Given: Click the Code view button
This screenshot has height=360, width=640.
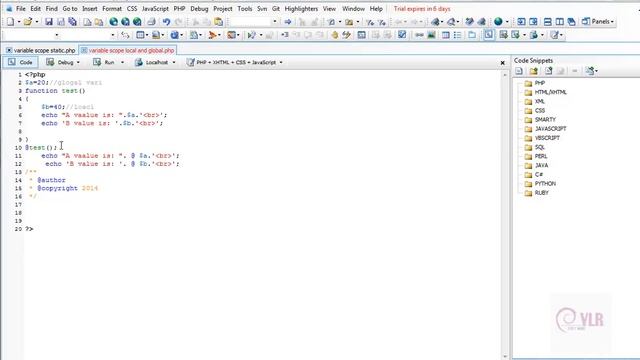Looking at the screenshot, I should coord(20,62).
